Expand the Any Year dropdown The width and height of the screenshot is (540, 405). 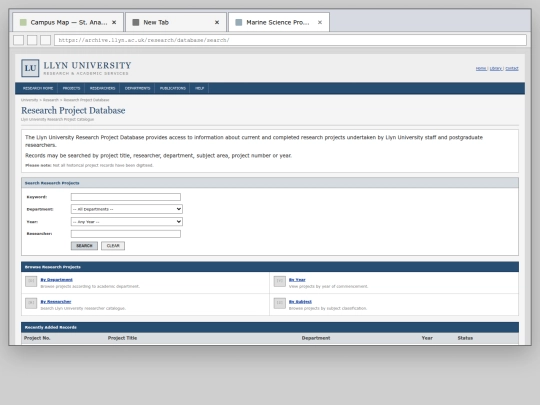point(127,222)
